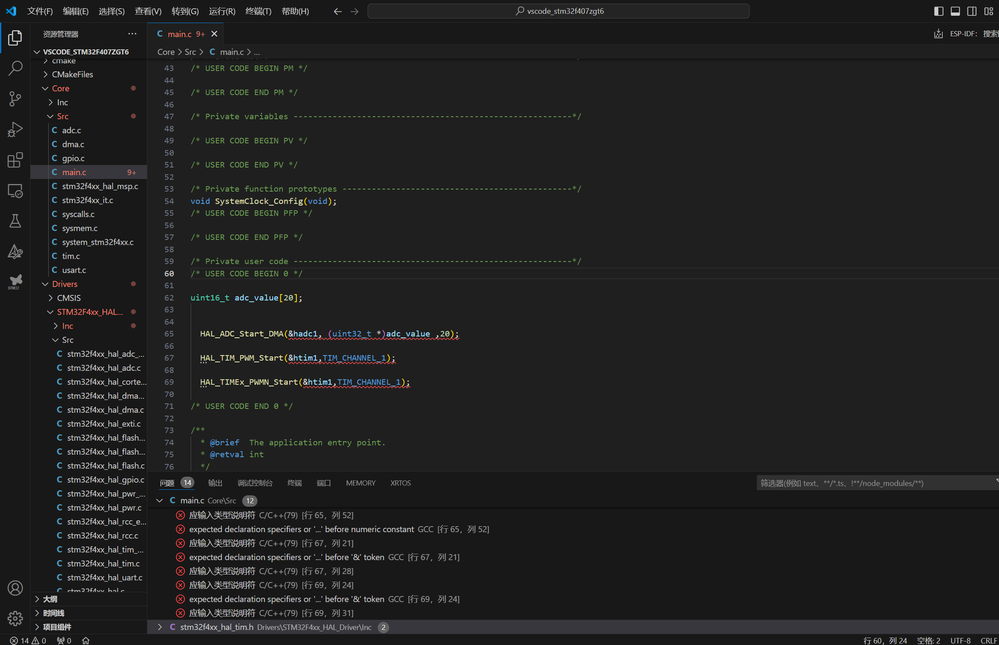Image resolution: width=999 pixels, height=645 pixels.
Task: Click the go back navigation arrow
Action: (337, 11)
